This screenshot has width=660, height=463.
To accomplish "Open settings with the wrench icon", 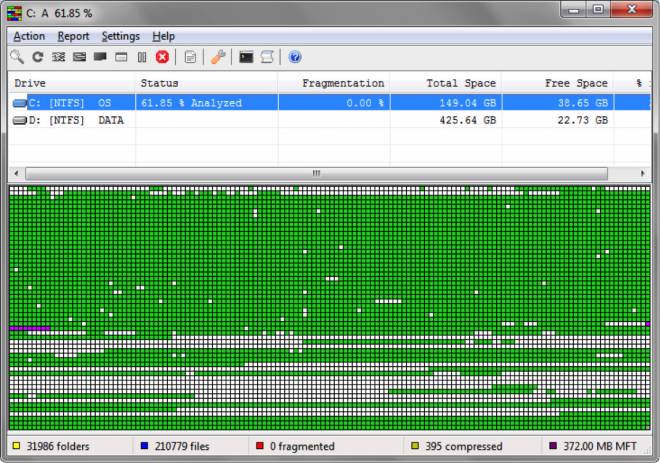I will coord(218,57).
